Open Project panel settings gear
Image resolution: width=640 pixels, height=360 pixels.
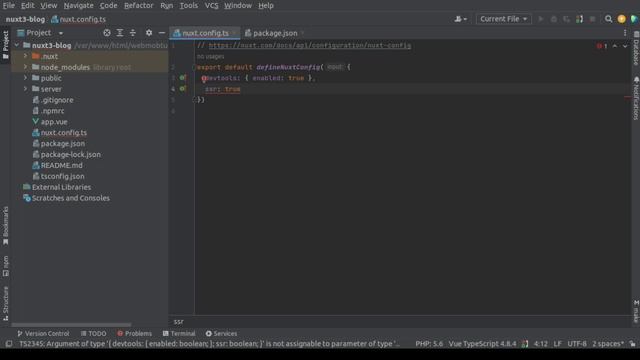point(149,33)
